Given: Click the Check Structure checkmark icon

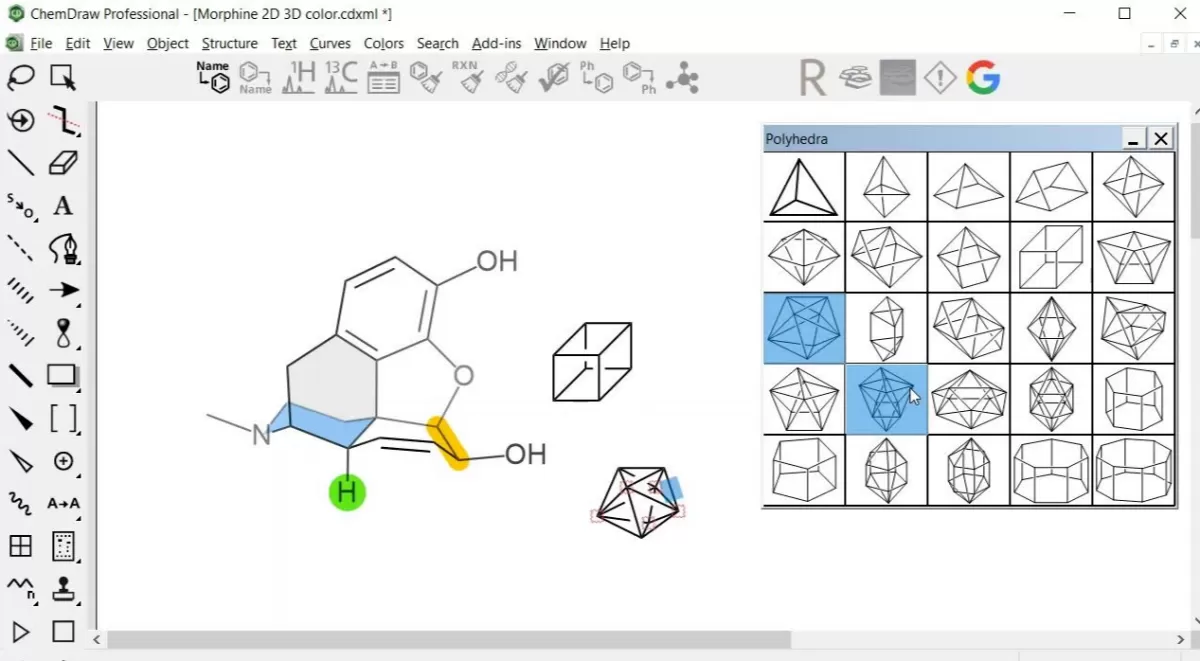Looking at the screenshot, I should tap(553, 77).
